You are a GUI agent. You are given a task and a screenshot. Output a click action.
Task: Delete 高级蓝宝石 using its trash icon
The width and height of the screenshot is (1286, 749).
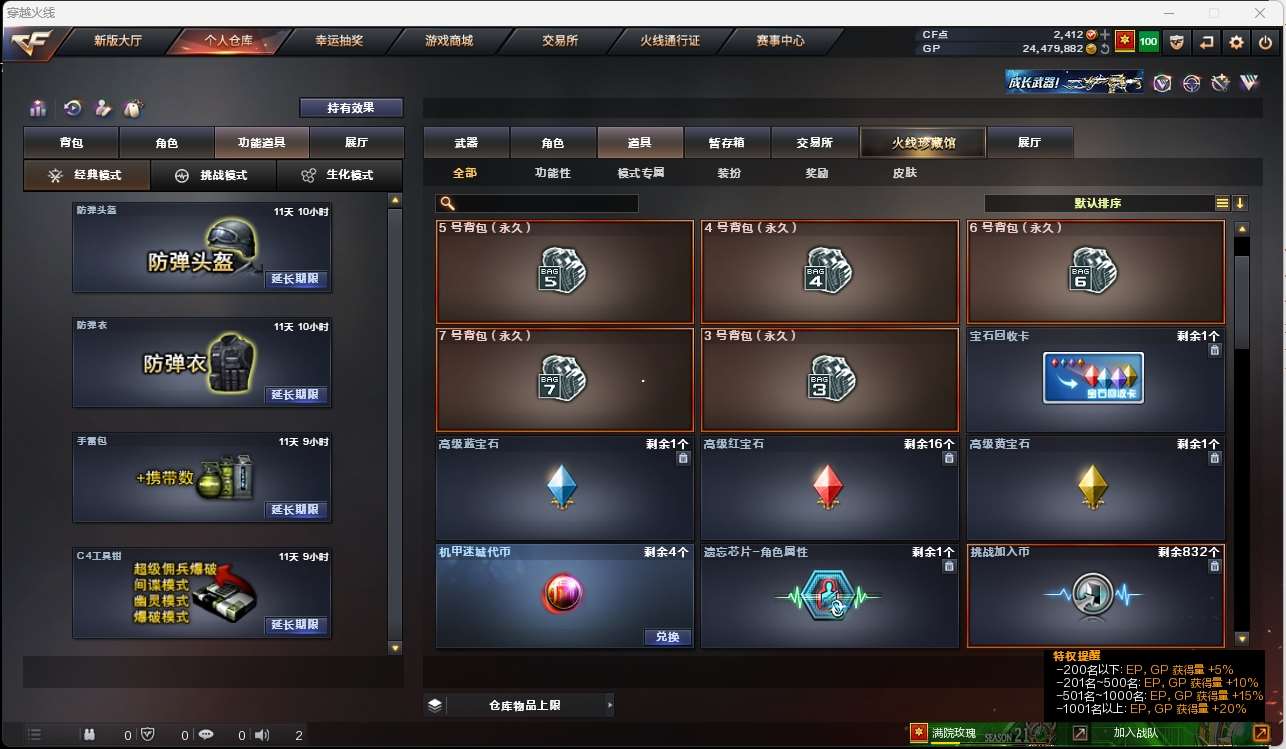coord(683,458)
